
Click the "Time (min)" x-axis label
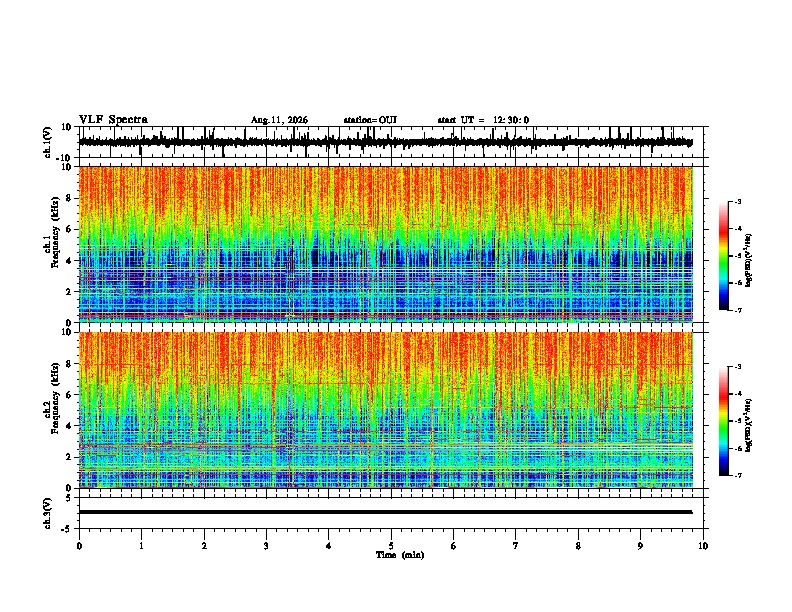[400, 555]
